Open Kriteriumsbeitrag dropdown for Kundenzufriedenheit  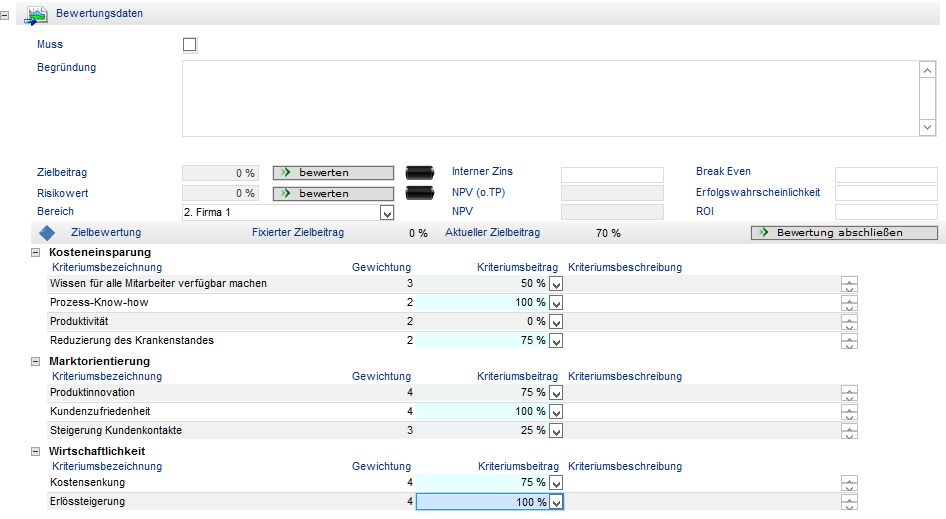tap(556, 412)
